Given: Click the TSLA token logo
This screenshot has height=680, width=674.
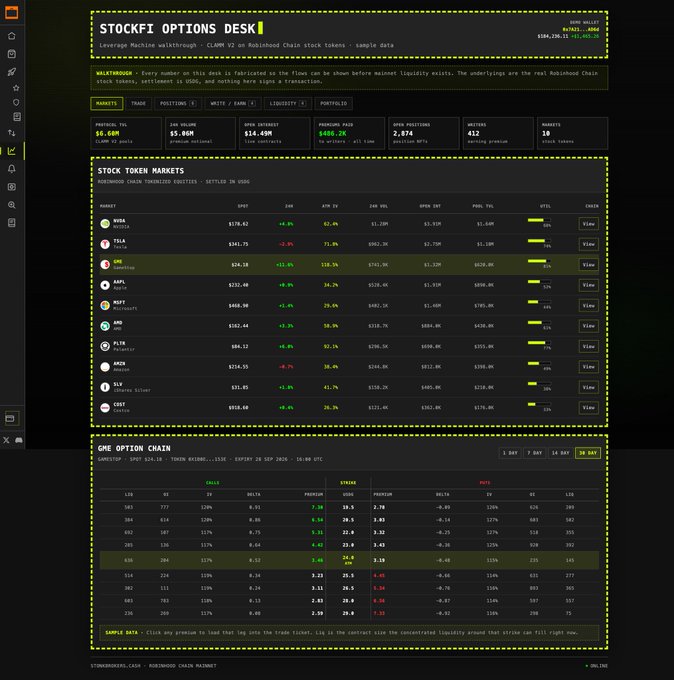Looking at the screenshot, I should pyautogui.click(x=105, y=244).
